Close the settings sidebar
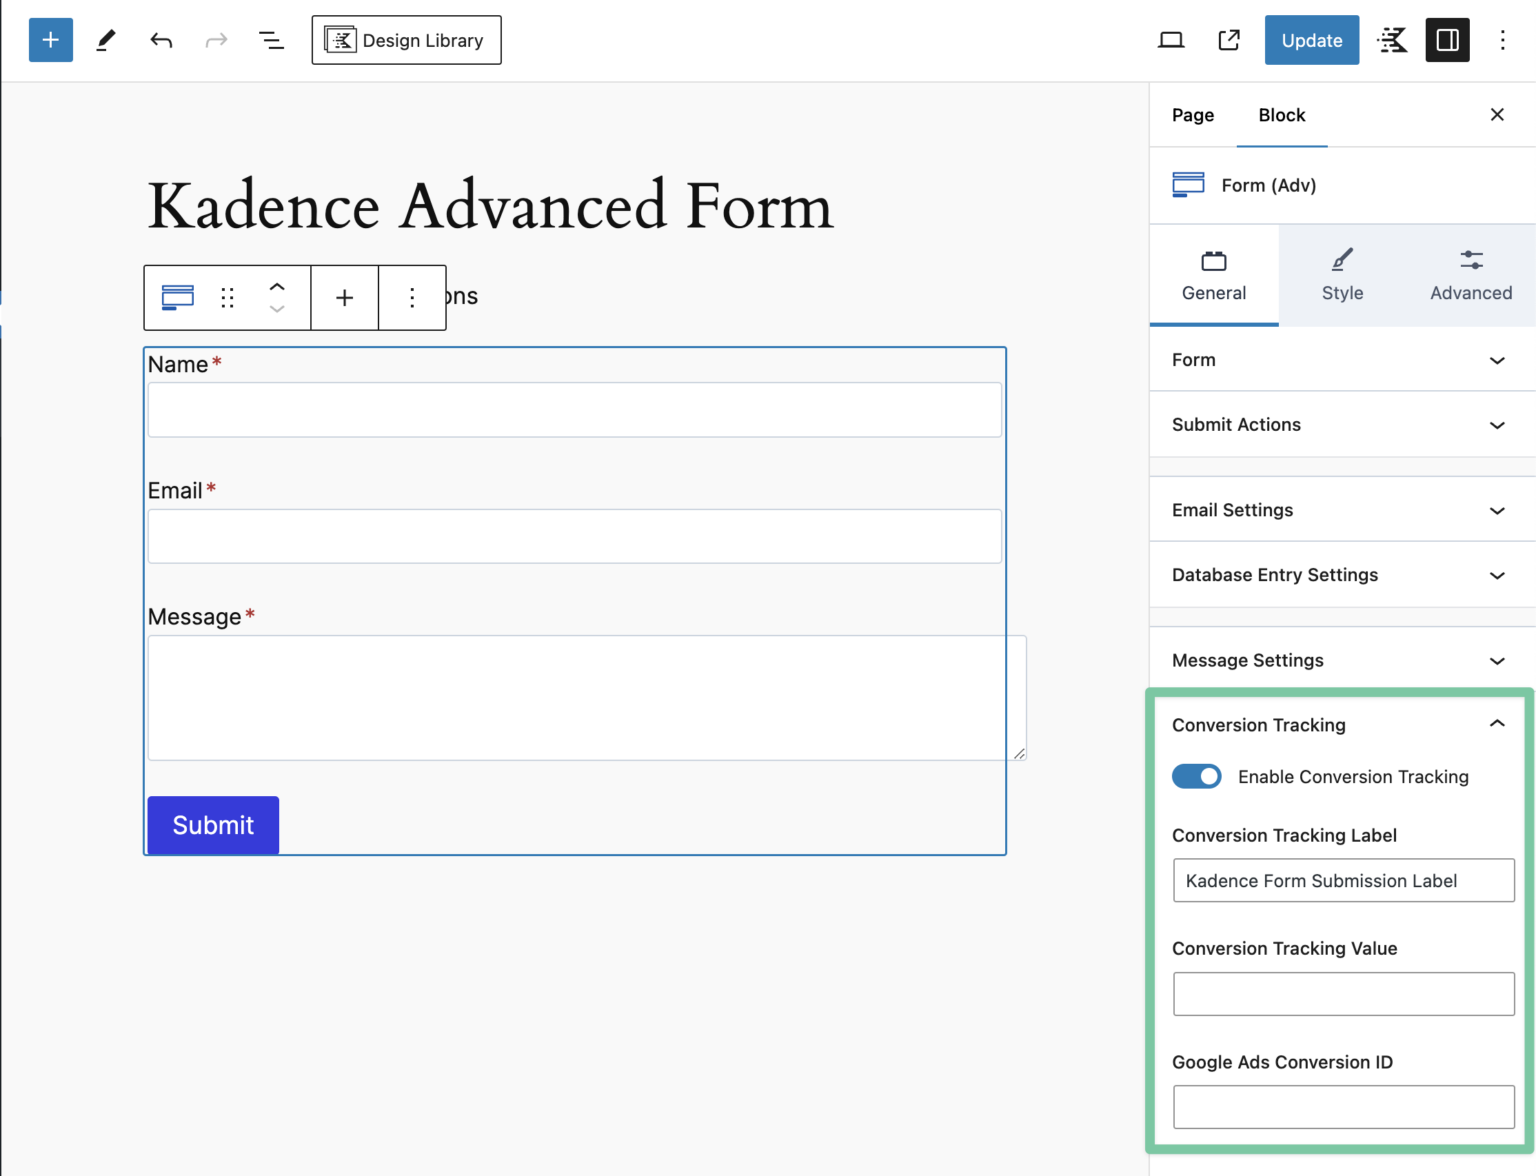 coord(1497,115)
